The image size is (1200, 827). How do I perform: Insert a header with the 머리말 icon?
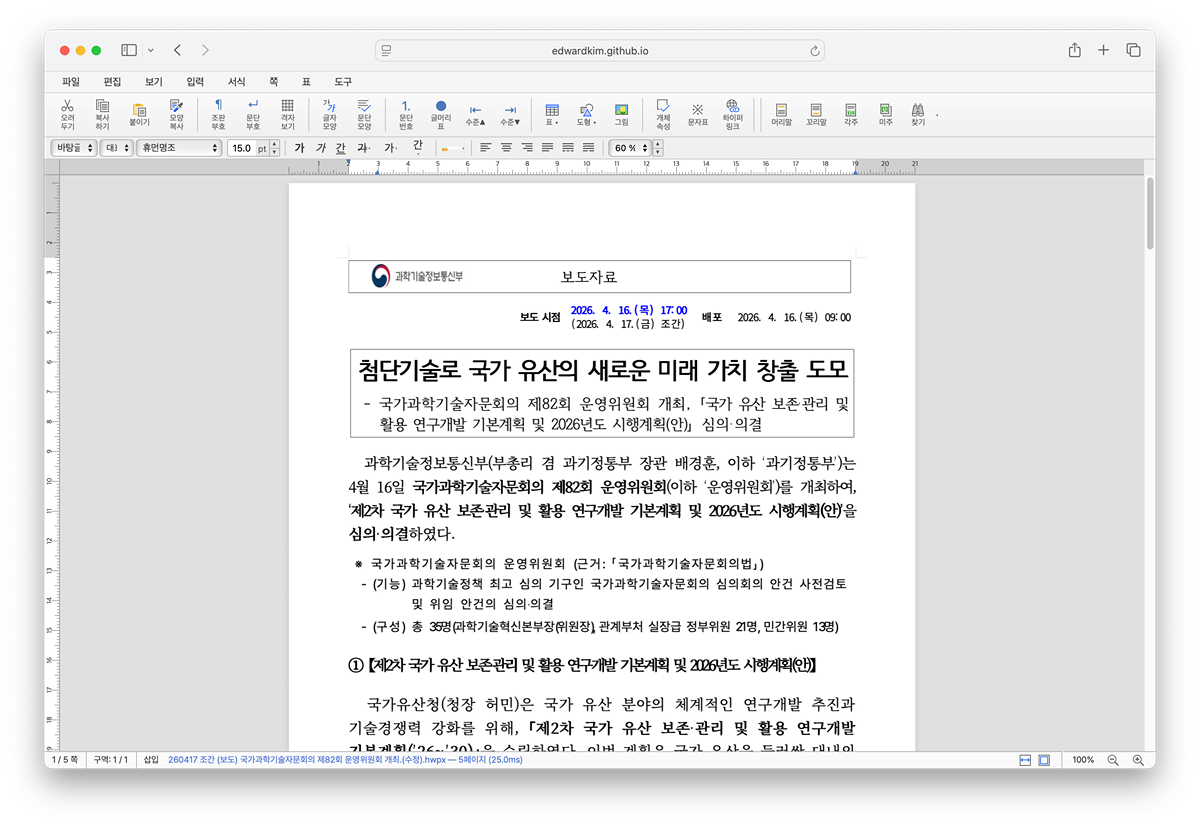click(x=781, y=113)
